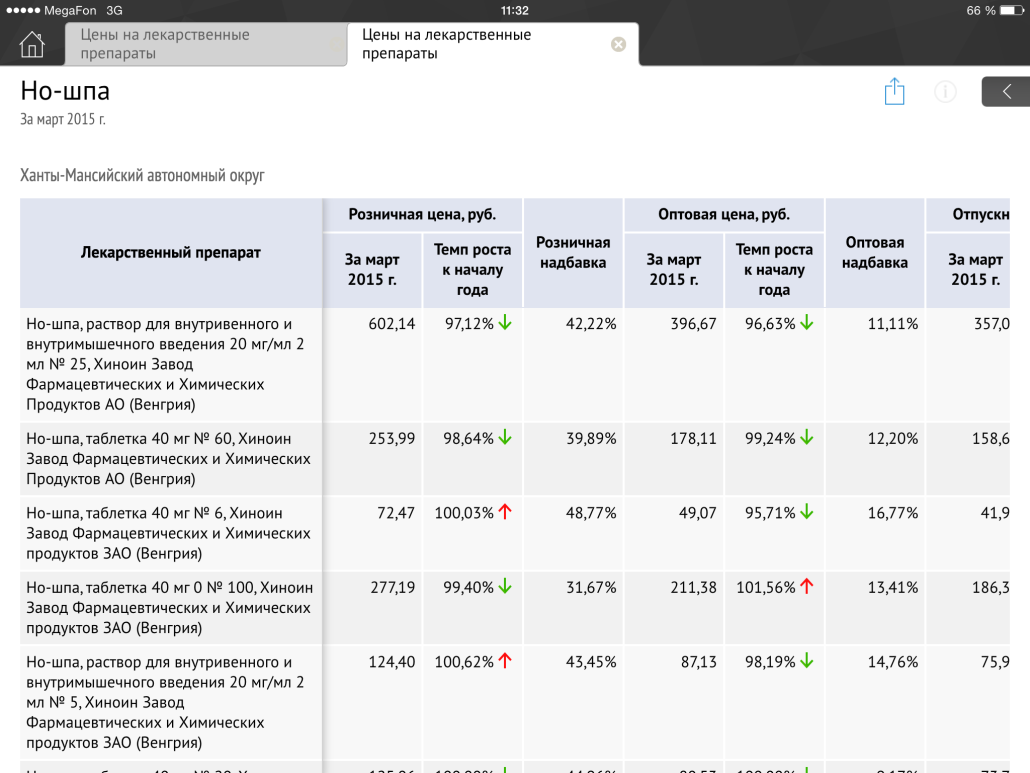Select the Но-шпа таблетка 40 мг № 60 row

pos(171,459)
